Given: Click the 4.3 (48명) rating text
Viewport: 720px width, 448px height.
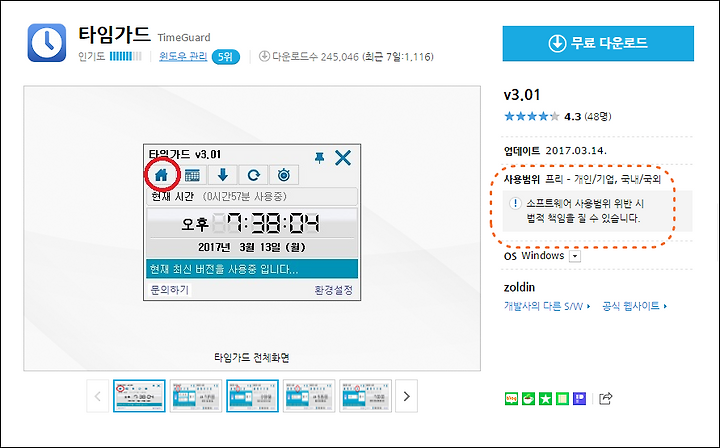Looking at the screenshot, I should pos(588,117).
